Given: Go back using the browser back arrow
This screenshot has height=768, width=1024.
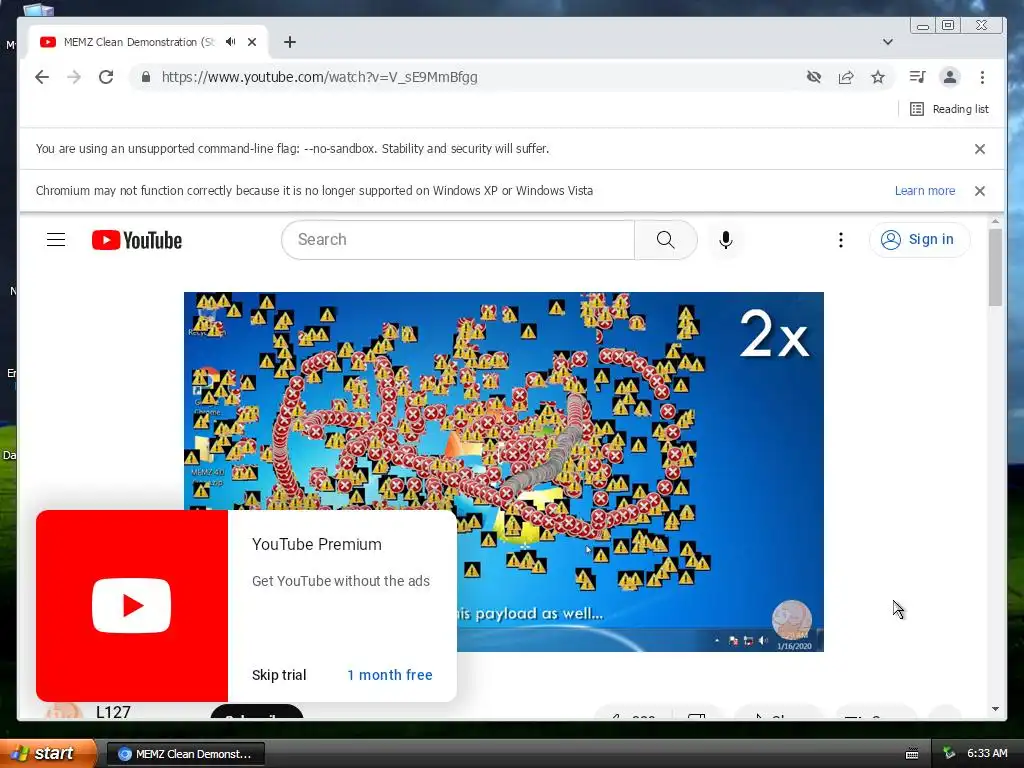Looking at the screenshot, I should point(42,77).
